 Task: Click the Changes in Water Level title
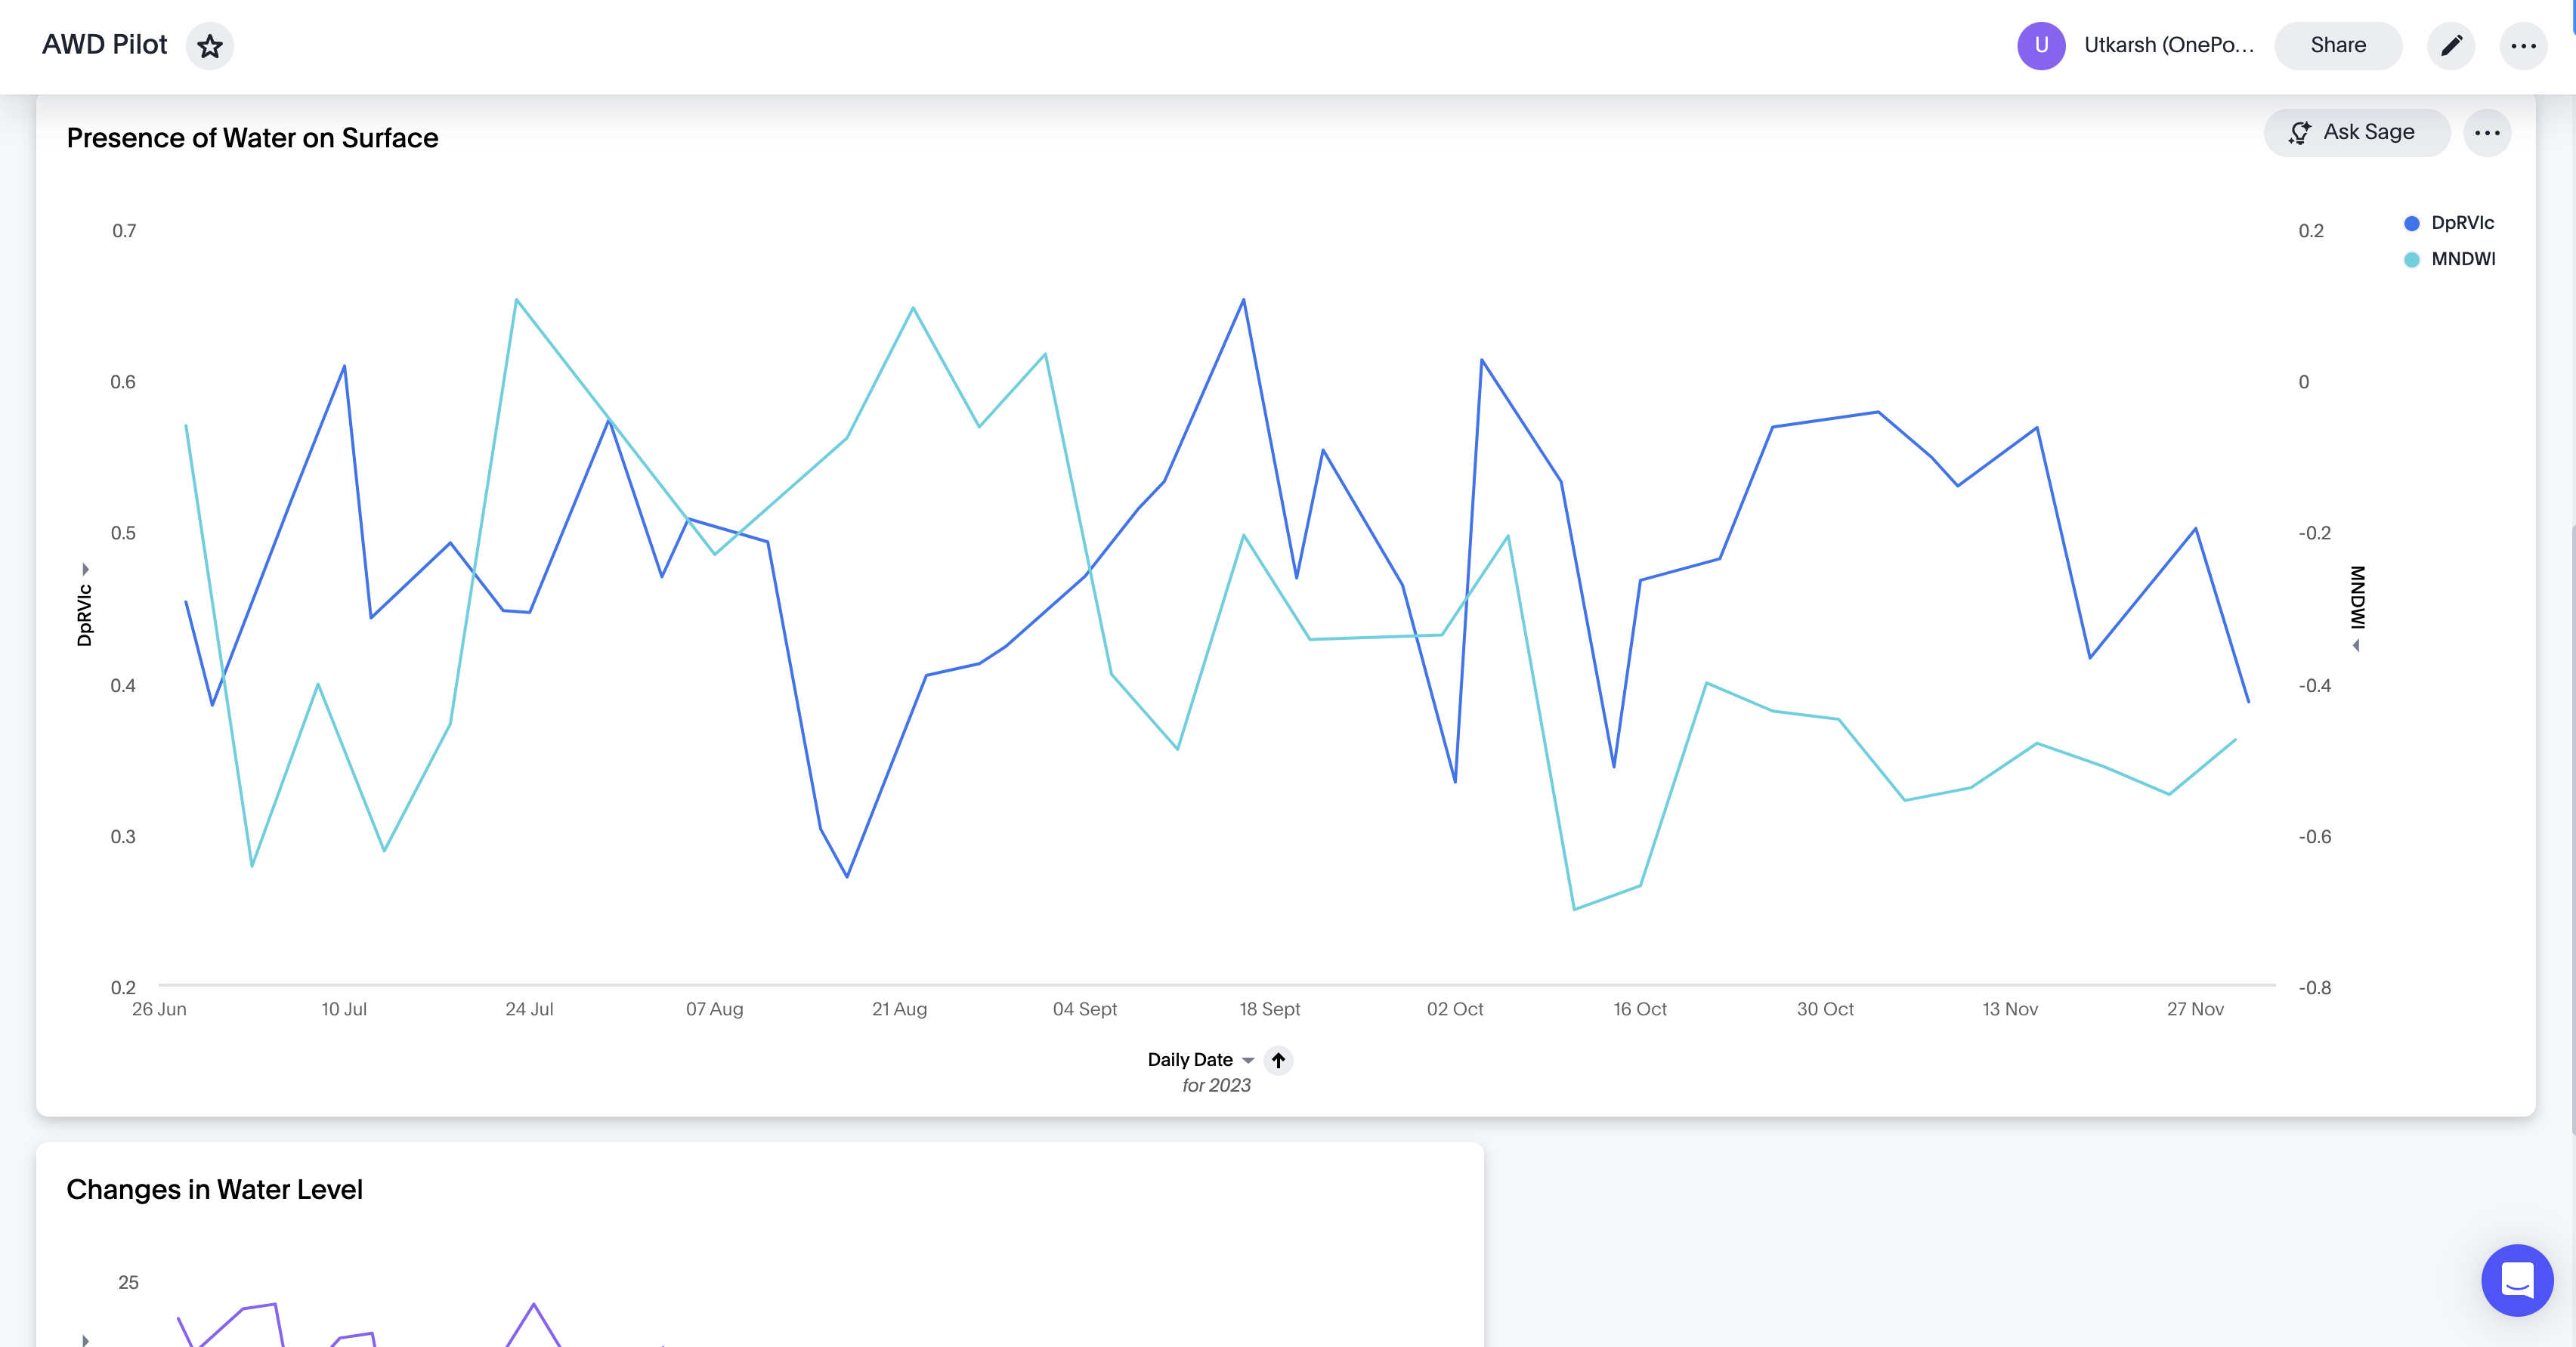(214, 1189)
